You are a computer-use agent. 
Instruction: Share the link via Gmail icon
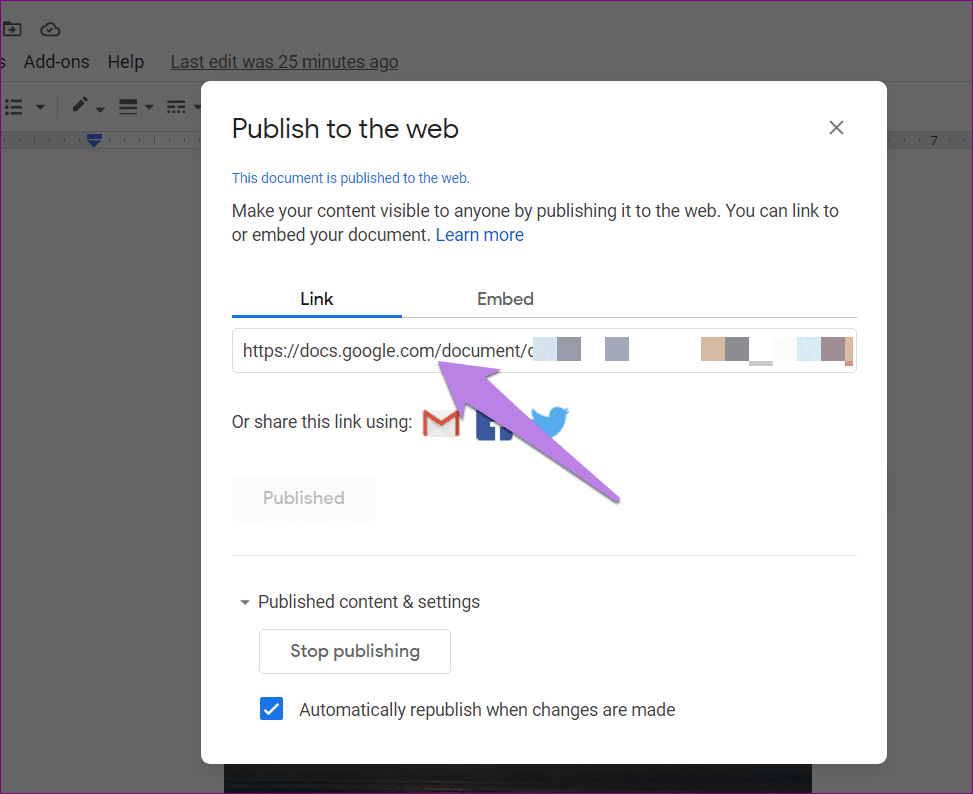pos(441,423)
